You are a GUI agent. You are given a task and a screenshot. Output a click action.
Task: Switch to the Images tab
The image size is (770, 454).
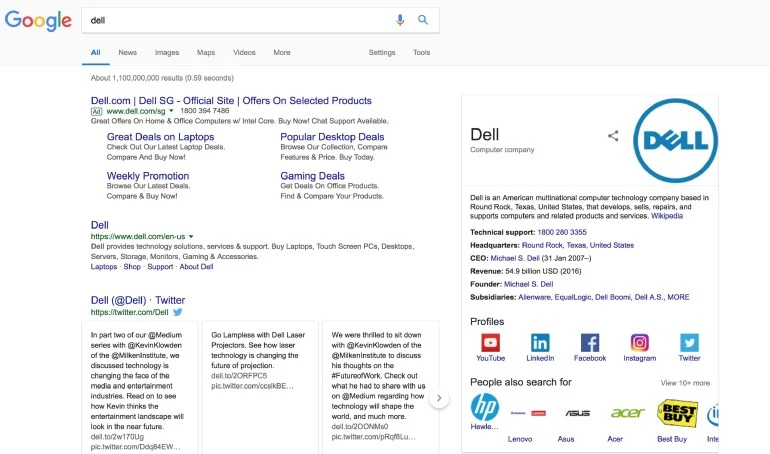(167, 52)
